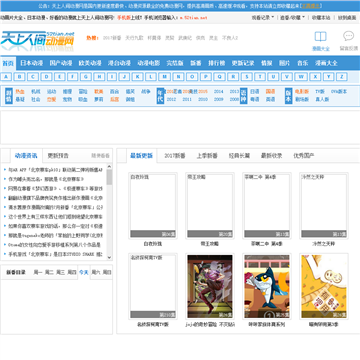Open 动漫电影 in the navigation bar
360x360 pixels.
coord(149,63)
